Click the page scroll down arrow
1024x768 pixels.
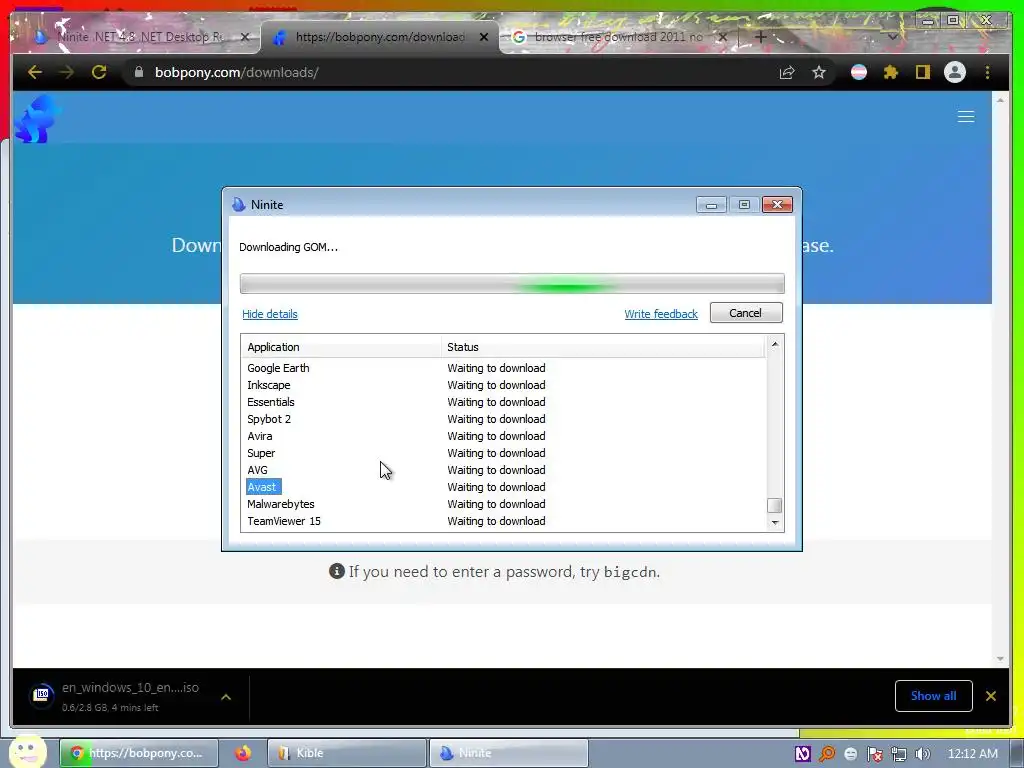(1000, 659)
